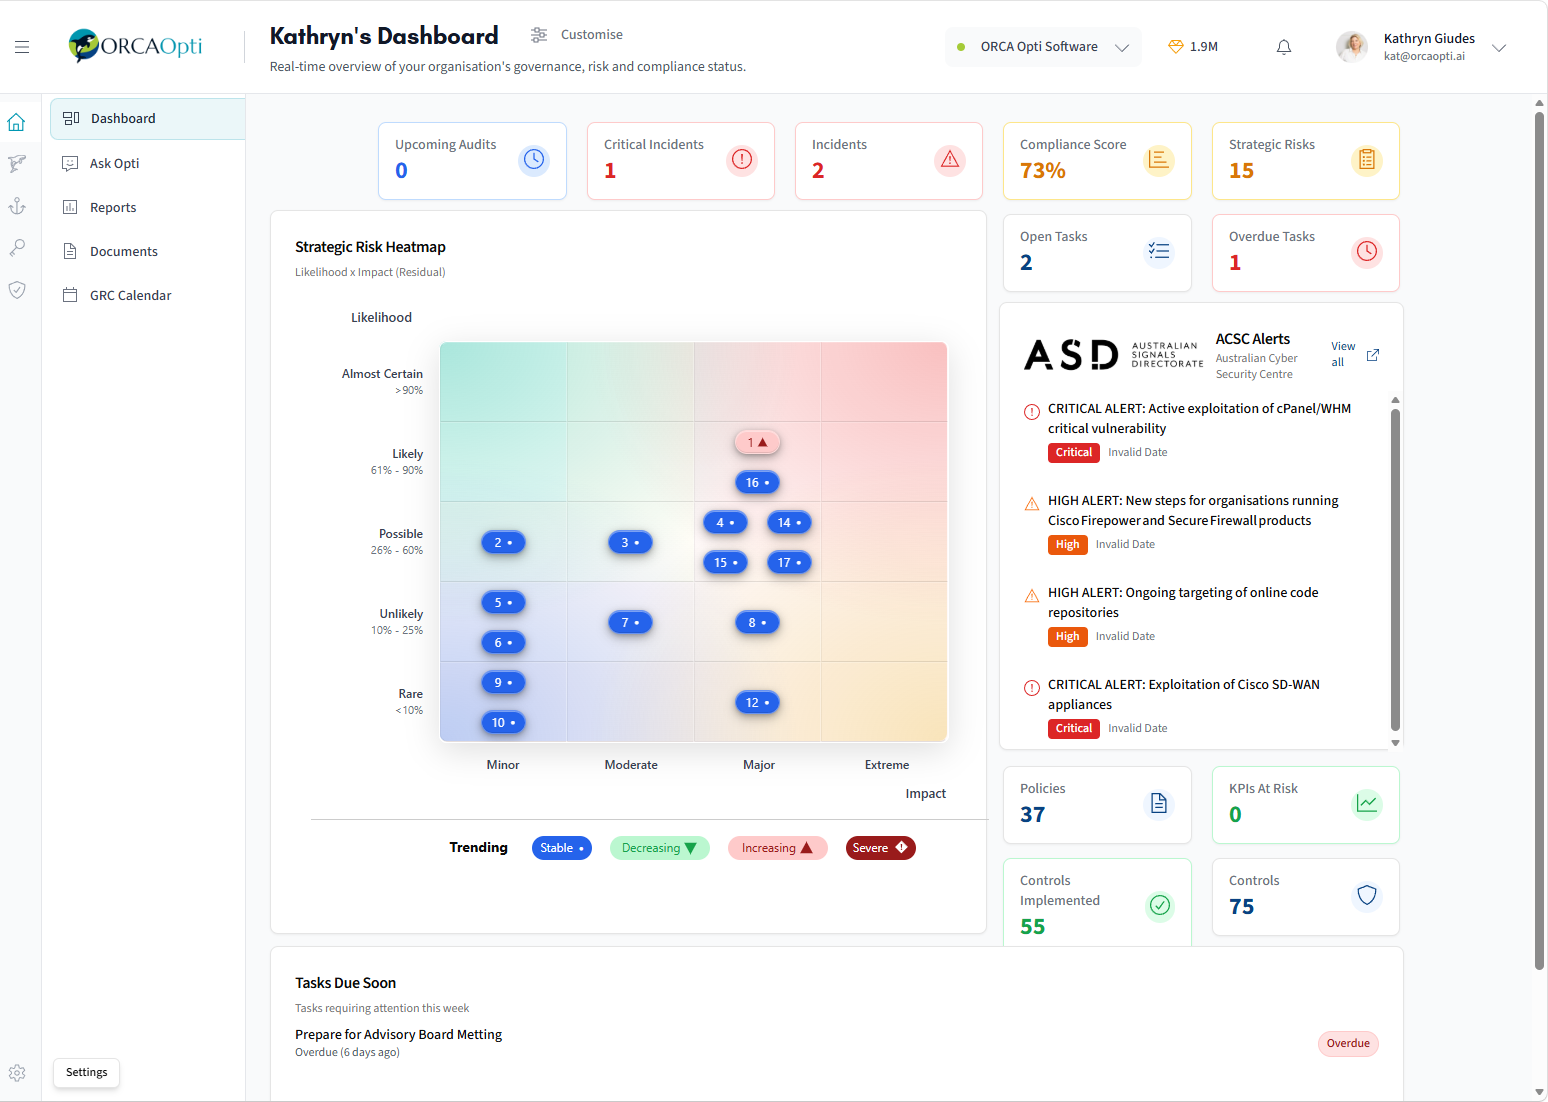Click View all ACSC alerts

1343,355
